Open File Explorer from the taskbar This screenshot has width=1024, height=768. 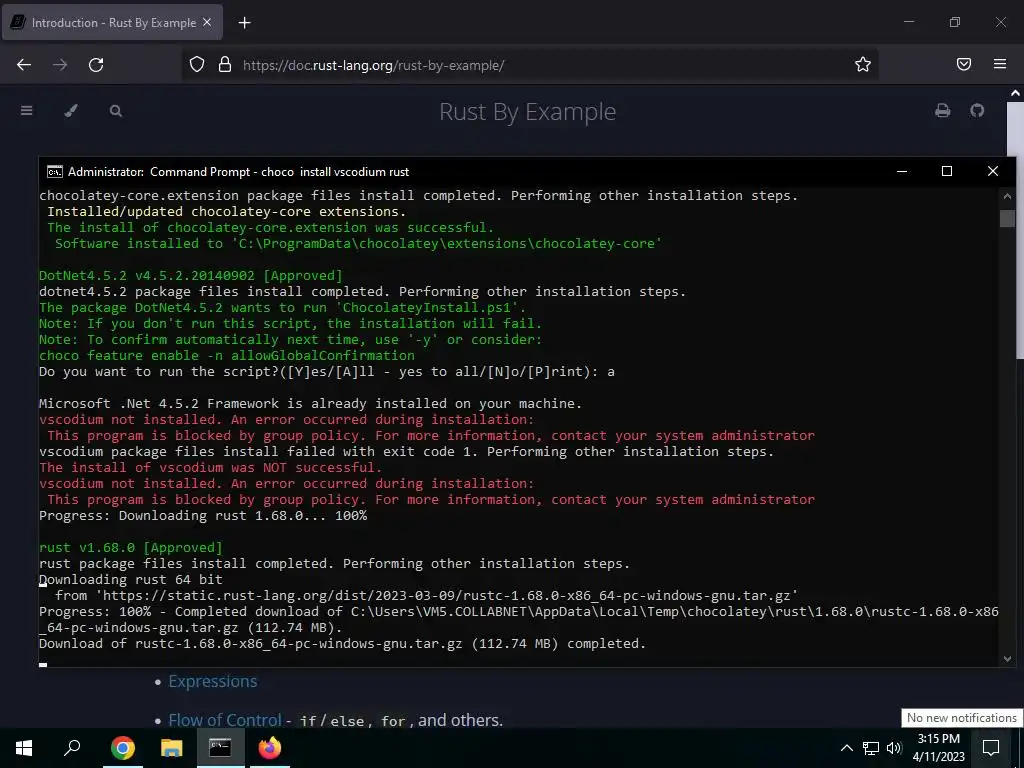click(x=171, y=747)
